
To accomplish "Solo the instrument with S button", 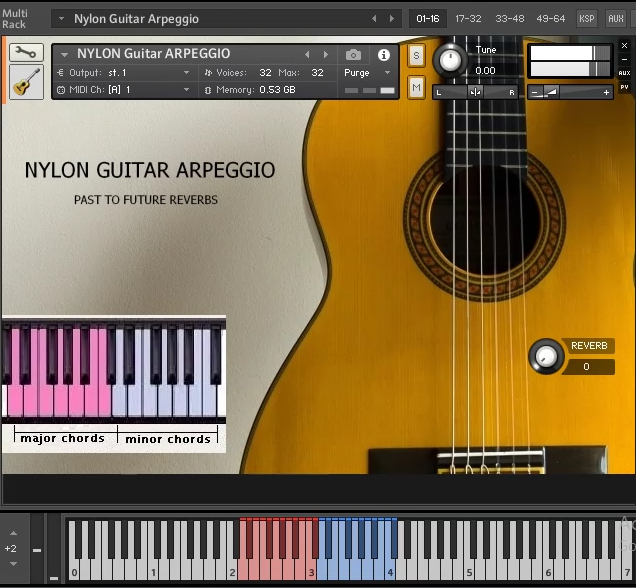I will (x=416, y=56).
